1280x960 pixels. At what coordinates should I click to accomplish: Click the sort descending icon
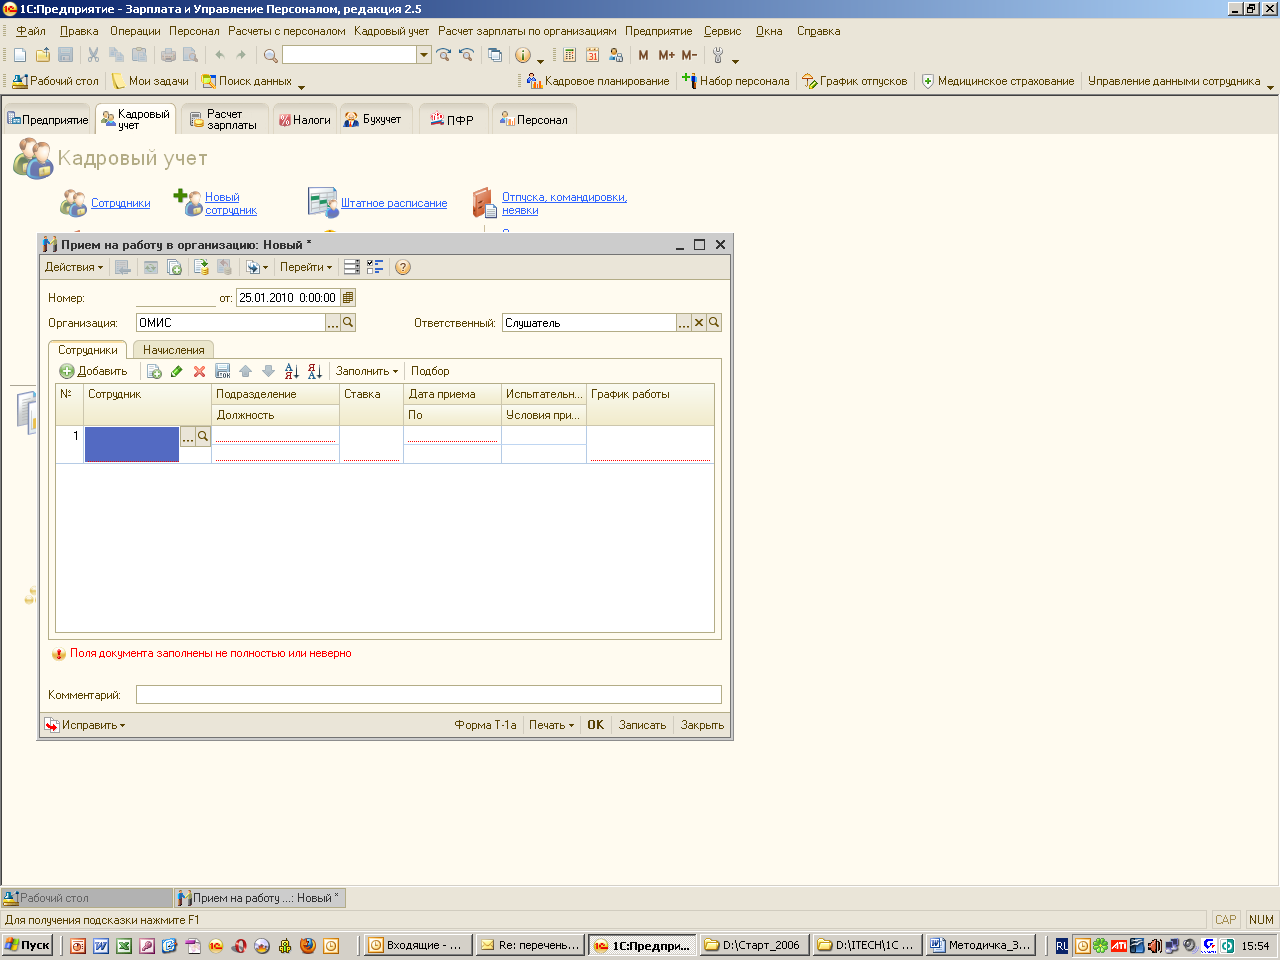pyautogui.click(x=315, y=371)
